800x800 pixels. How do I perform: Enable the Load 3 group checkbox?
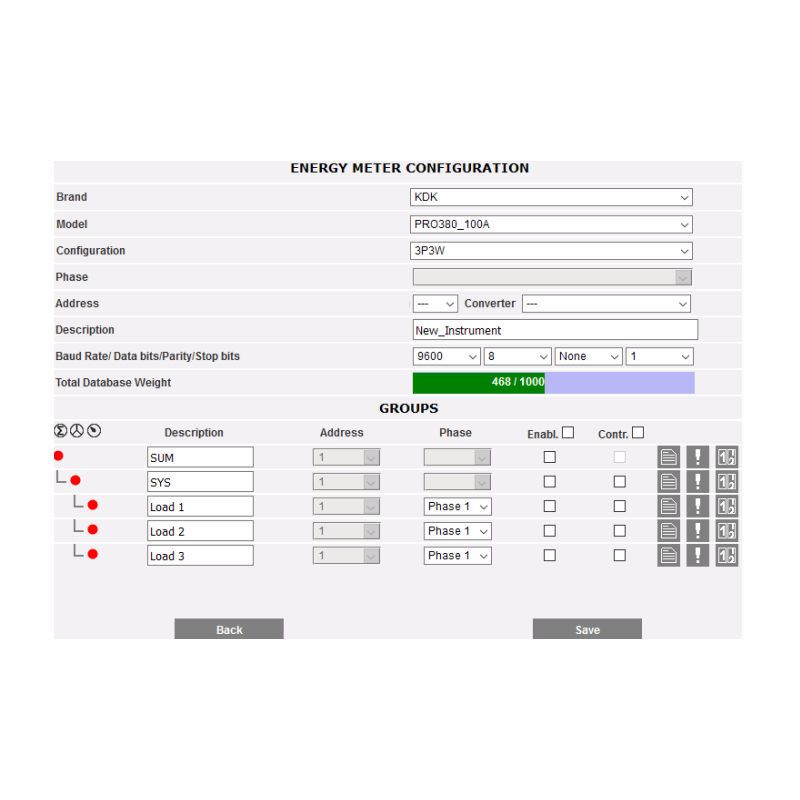click(x=549, y=555)
